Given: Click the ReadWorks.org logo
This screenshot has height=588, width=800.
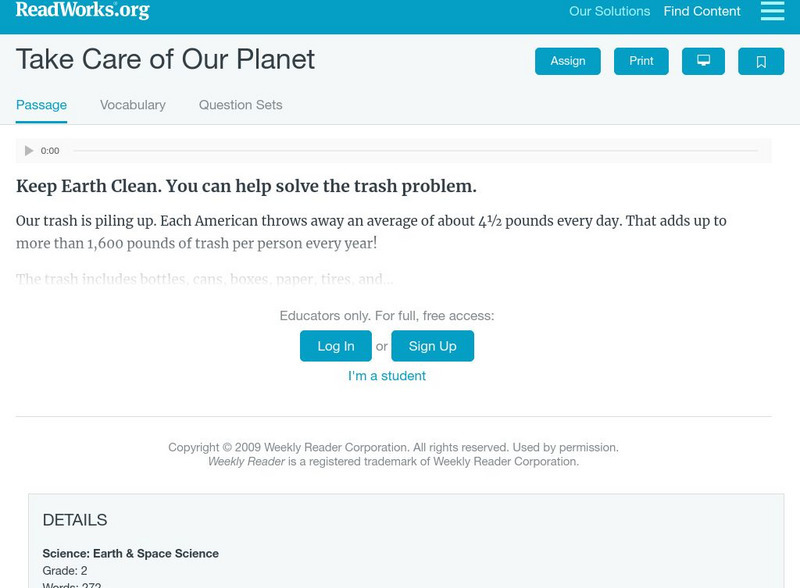Looking at the screenshot, I should (x=83, y=11).
